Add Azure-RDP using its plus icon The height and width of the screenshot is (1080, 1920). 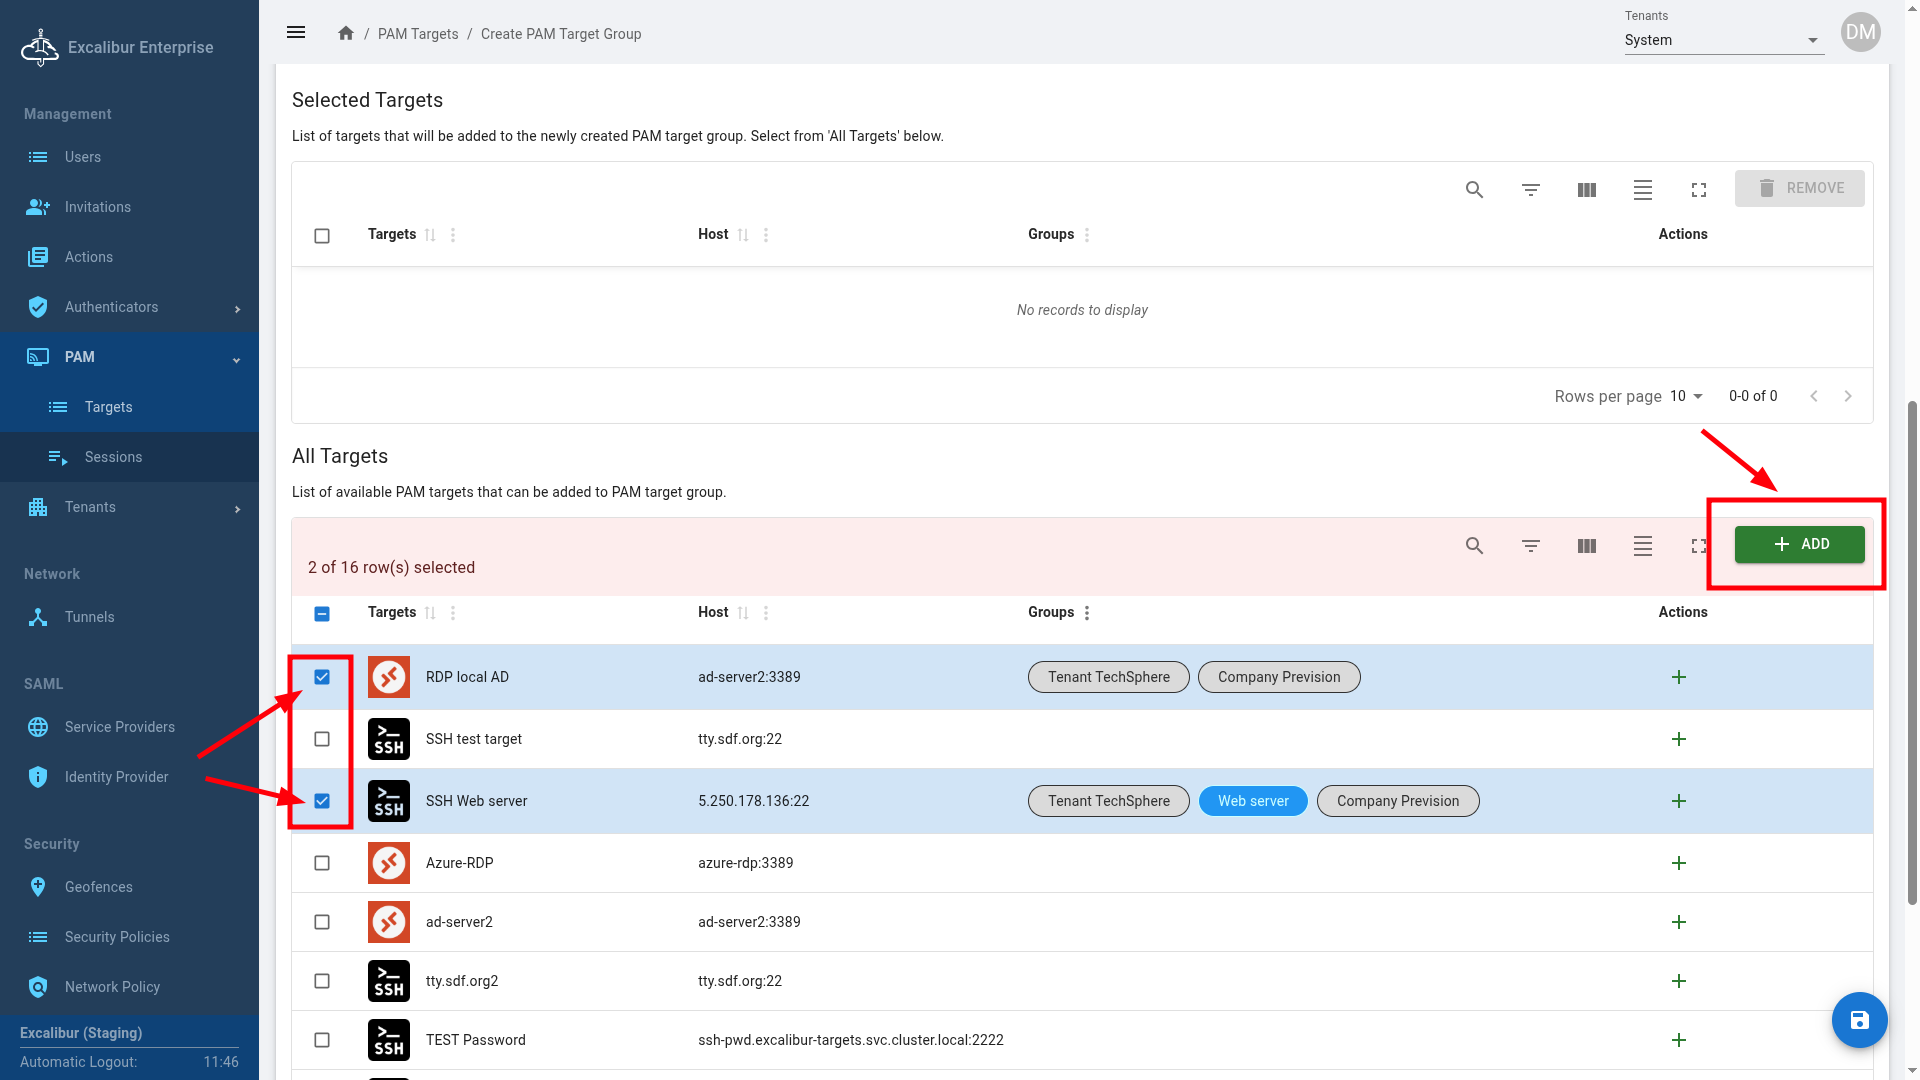click(1678, 863)
